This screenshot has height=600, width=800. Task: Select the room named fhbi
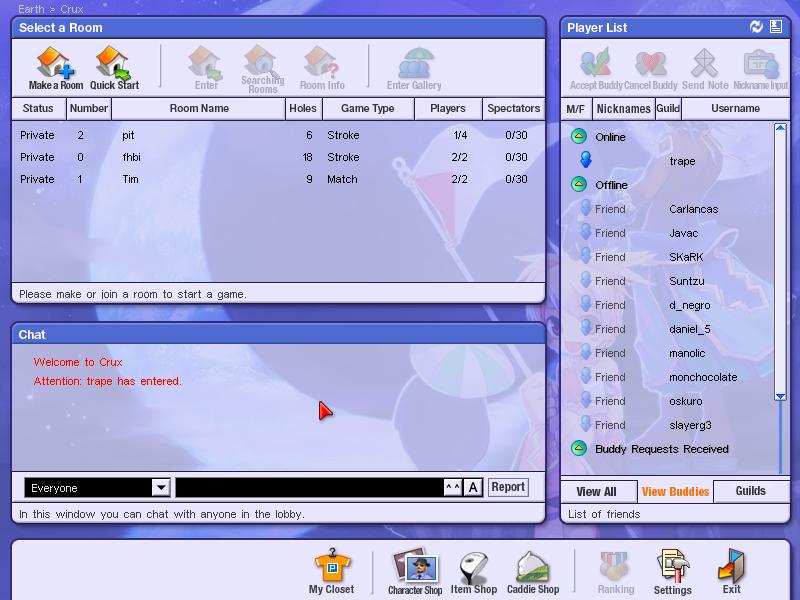[x=278, y=157]
